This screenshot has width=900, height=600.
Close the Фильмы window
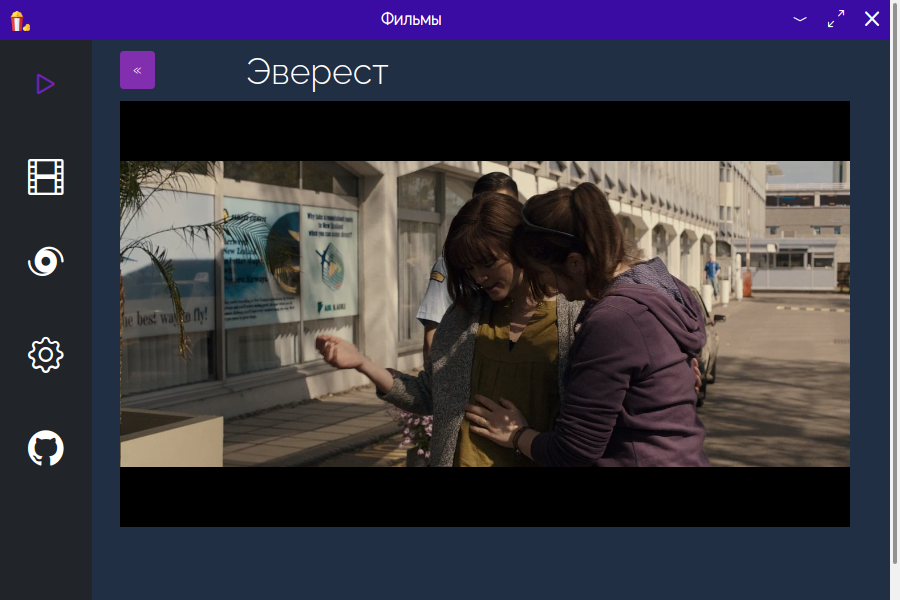(x=872, y=19)
